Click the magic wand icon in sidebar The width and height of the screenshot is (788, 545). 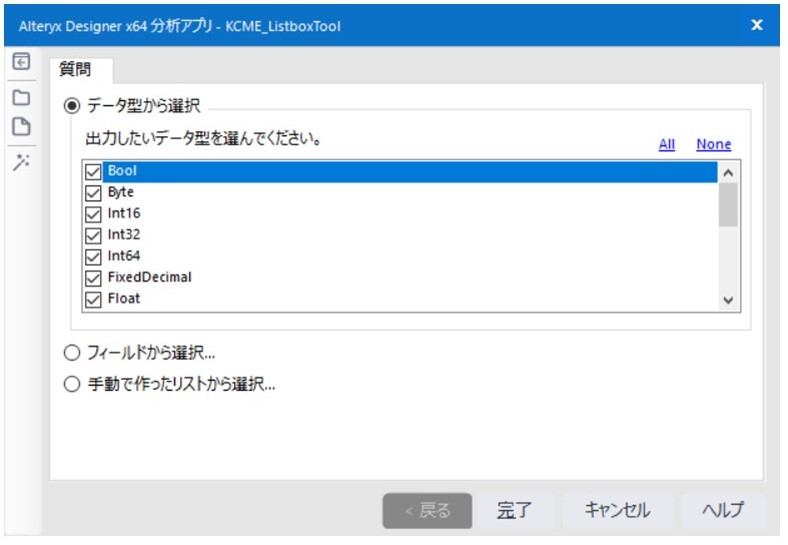20,163
